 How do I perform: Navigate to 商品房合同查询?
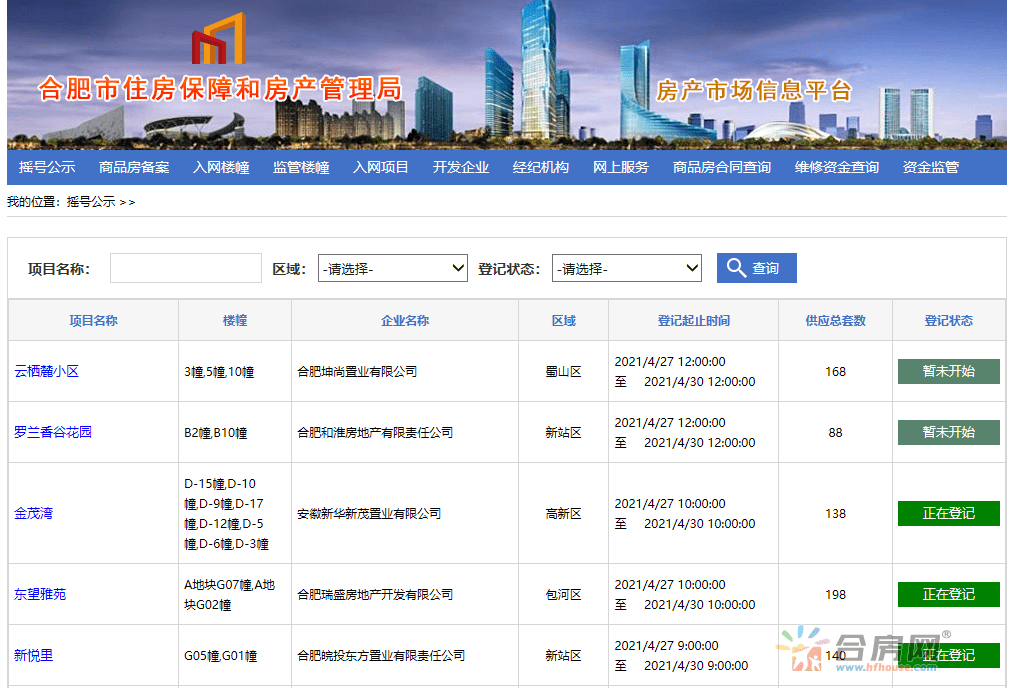(722, 167)
